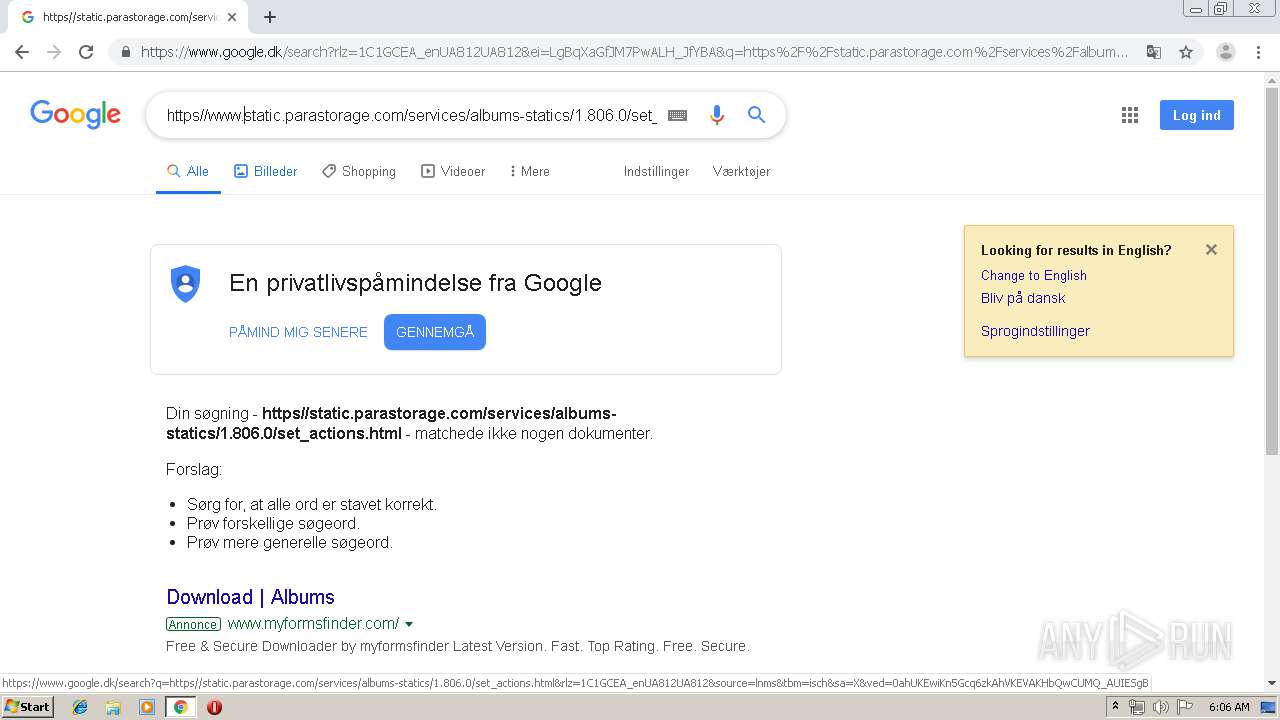Click the browser address bar
This screenshot has width=1280, height=720.
(634, 52)
